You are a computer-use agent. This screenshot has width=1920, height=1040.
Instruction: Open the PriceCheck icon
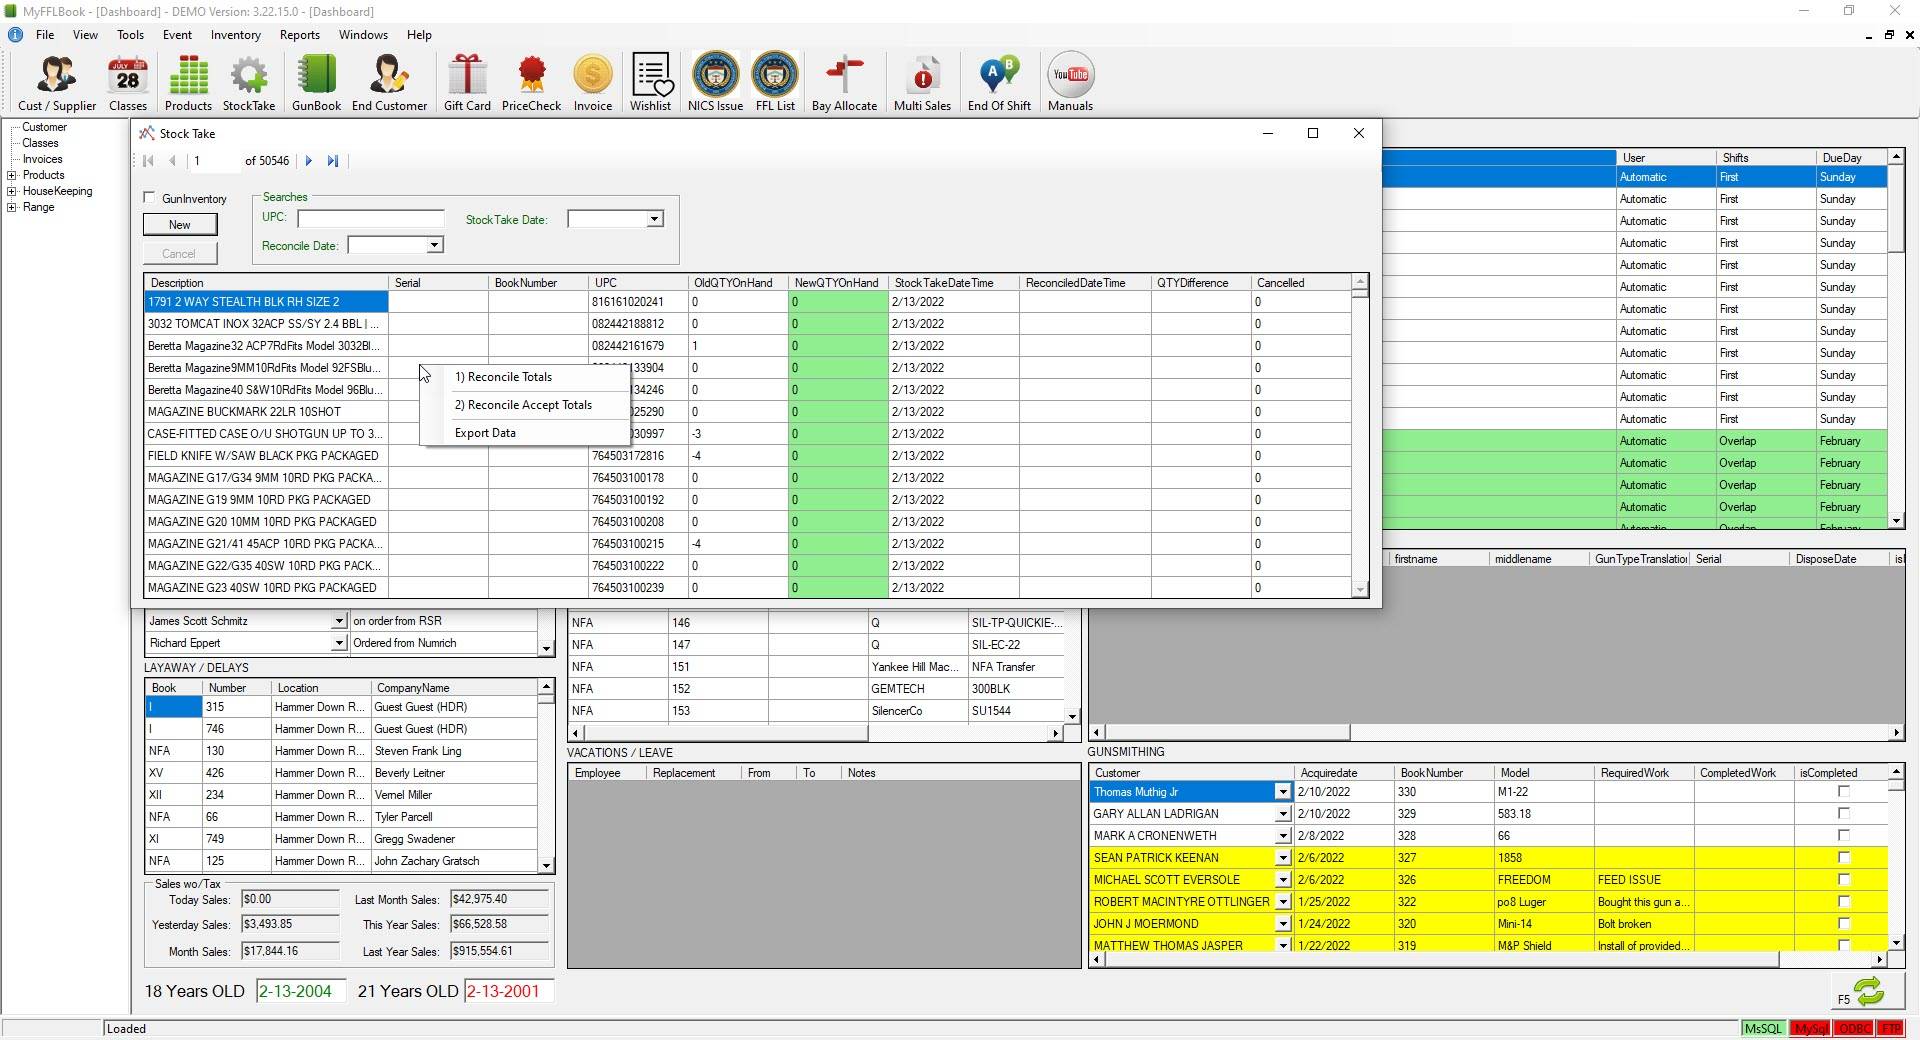tap(531, 82)
